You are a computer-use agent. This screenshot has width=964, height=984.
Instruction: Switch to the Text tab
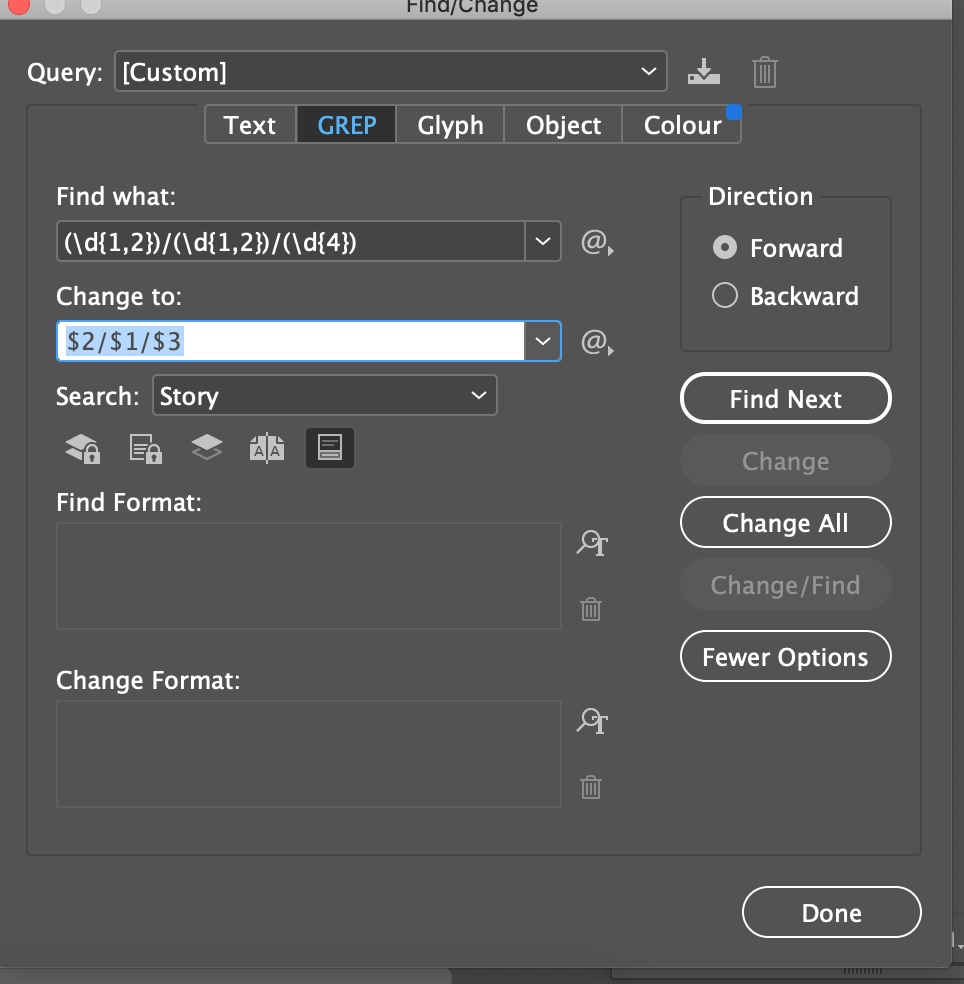click(249, 125)
